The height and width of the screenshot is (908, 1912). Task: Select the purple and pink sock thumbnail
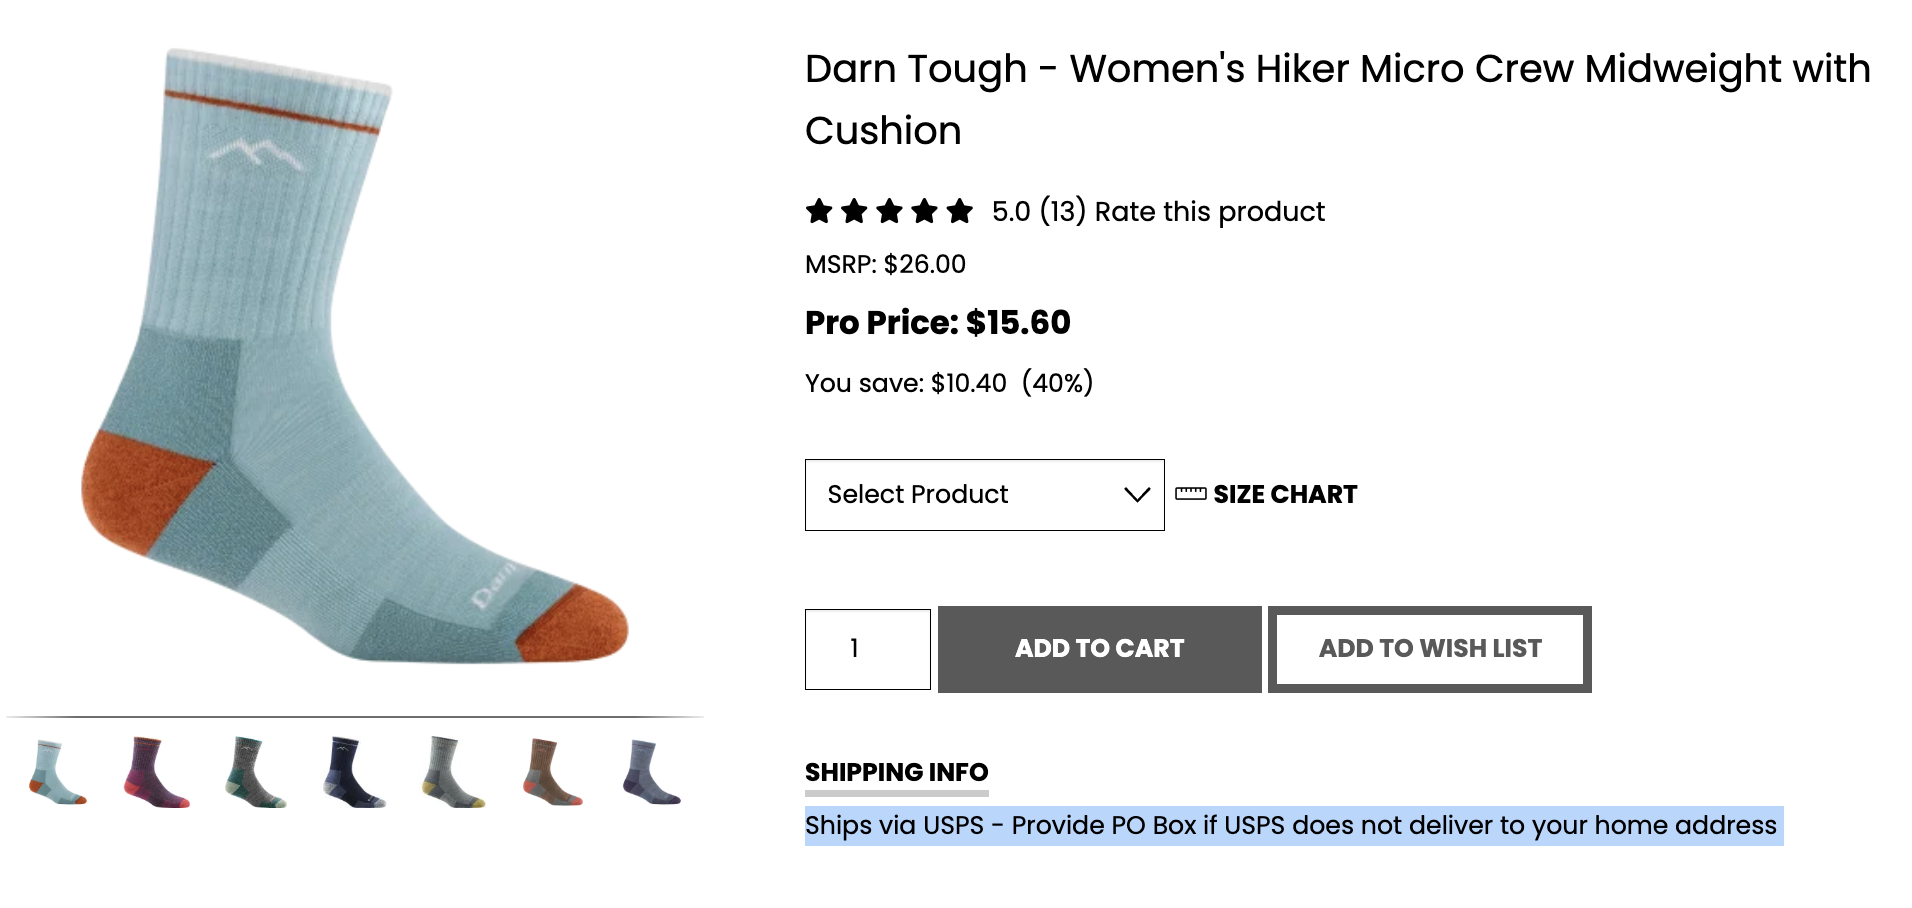tap(156, 772)
